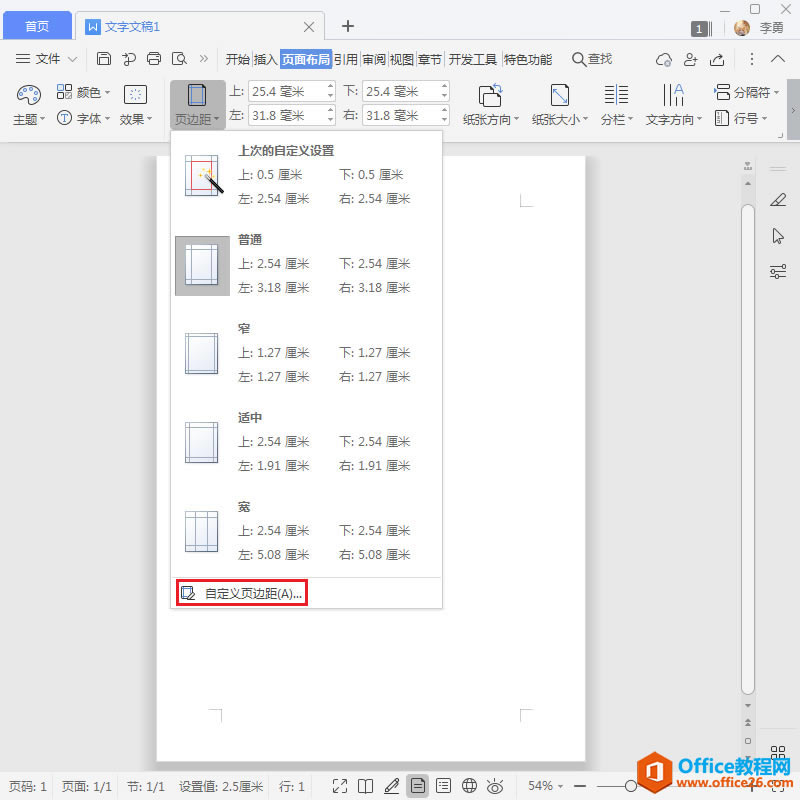This screenshot has width=800, height=800.
Task: Switch to outline view icon
Action: click(443, 786)
